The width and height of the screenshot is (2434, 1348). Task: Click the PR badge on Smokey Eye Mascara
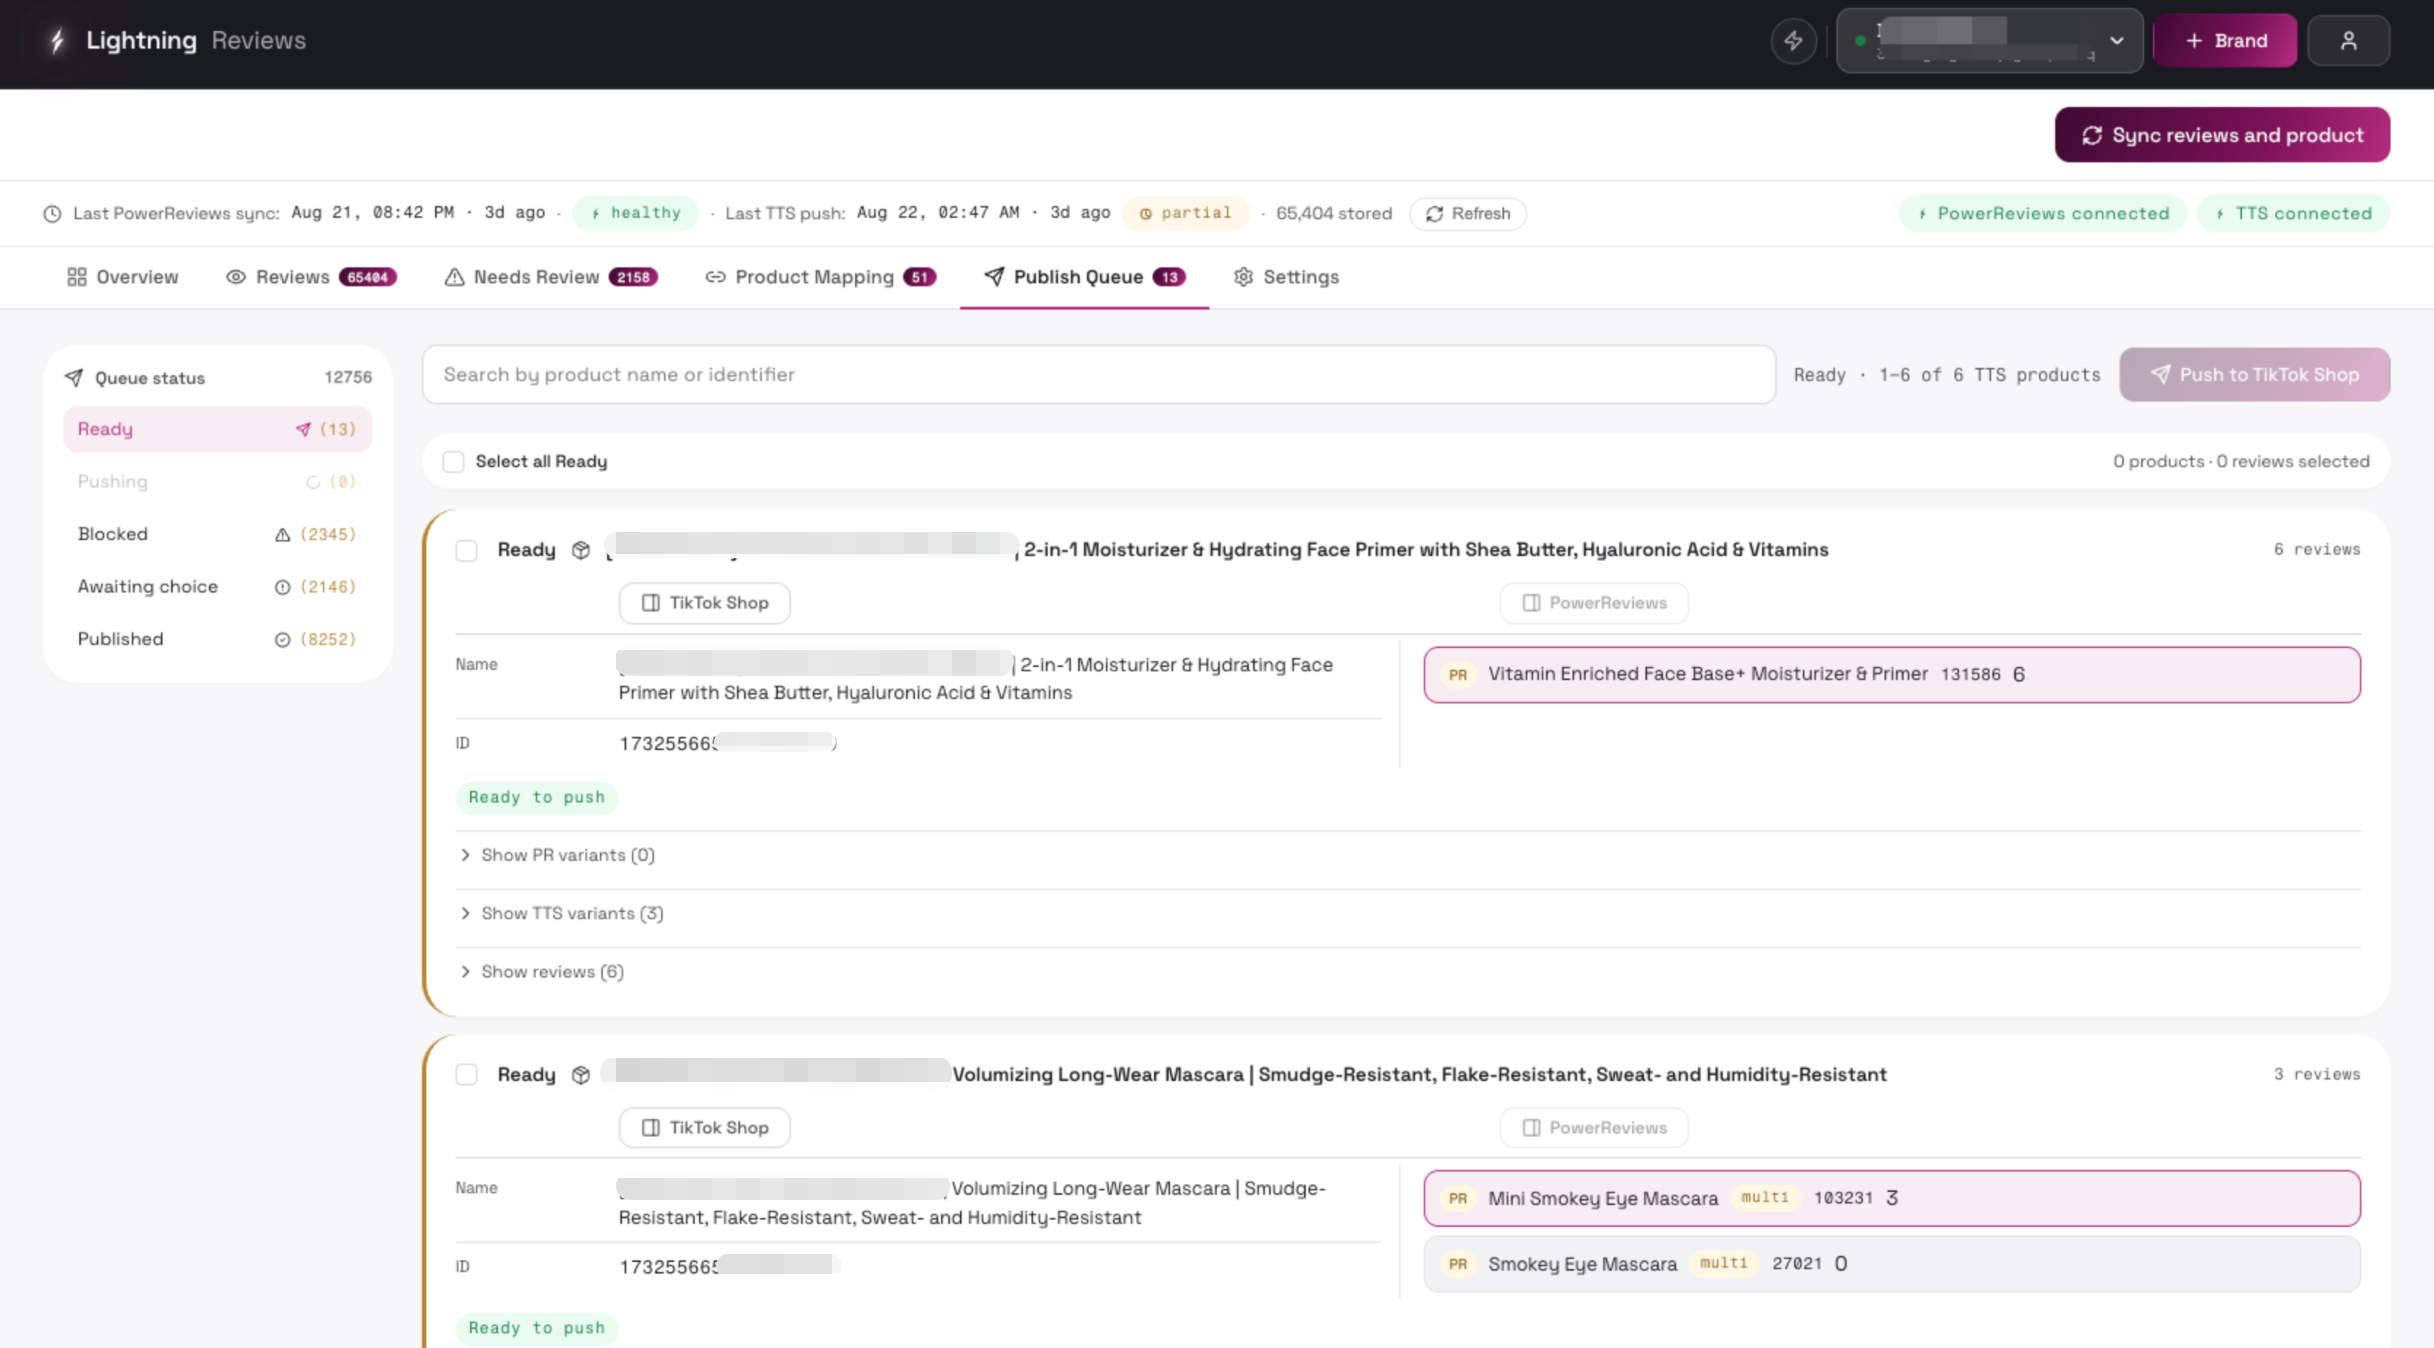click(x=1457, y=1265)
